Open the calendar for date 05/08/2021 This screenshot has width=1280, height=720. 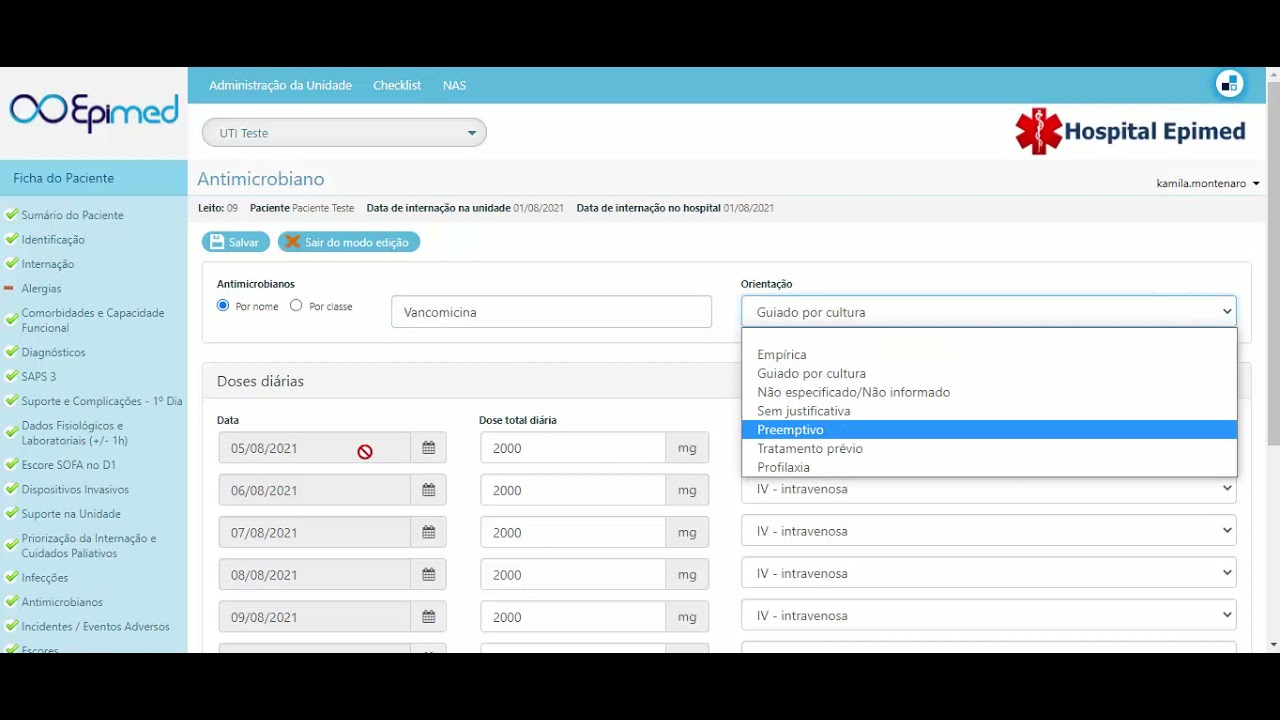428,448
